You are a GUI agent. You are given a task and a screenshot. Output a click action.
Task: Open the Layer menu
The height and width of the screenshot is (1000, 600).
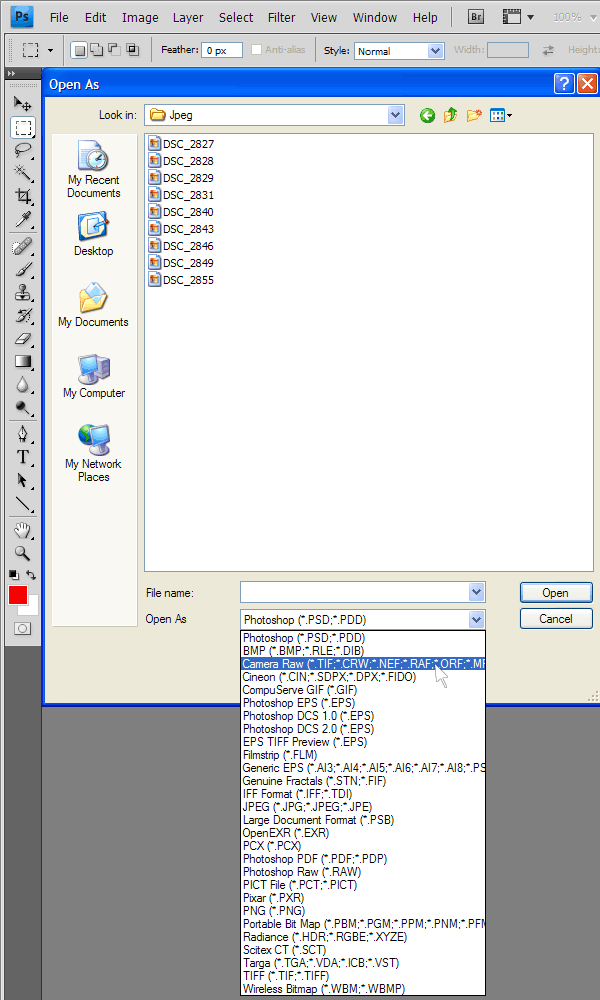tap(188, 17)
